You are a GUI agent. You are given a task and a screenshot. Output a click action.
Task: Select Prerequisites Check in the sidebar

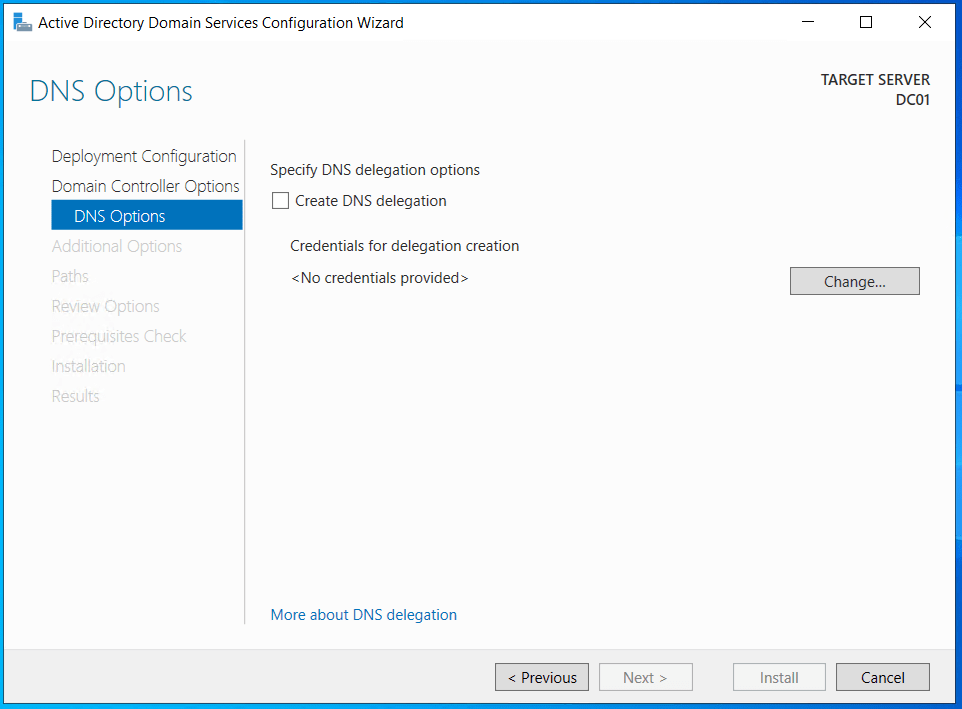pyautogui.click(x=119, y=336)
